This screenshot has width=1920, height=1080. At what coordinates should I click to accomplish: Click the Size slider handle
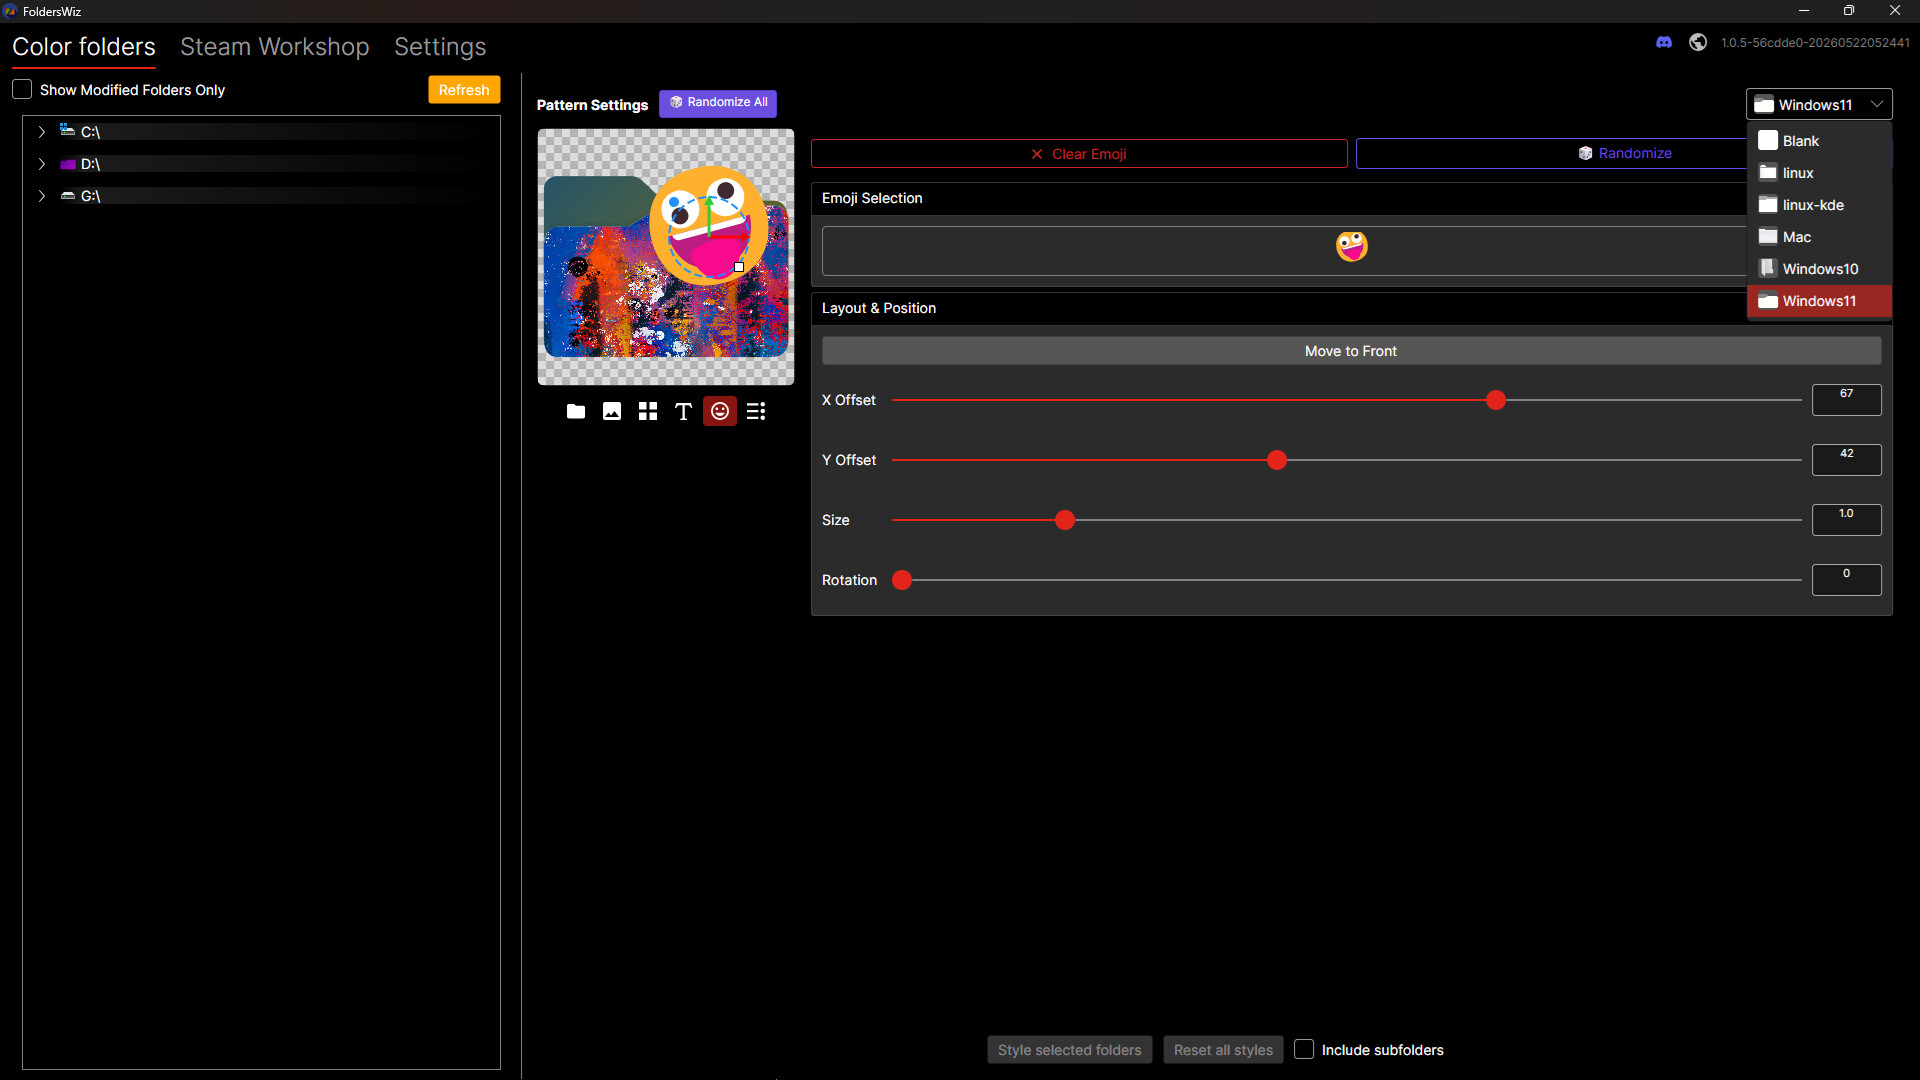click(x=1065, y=520)
